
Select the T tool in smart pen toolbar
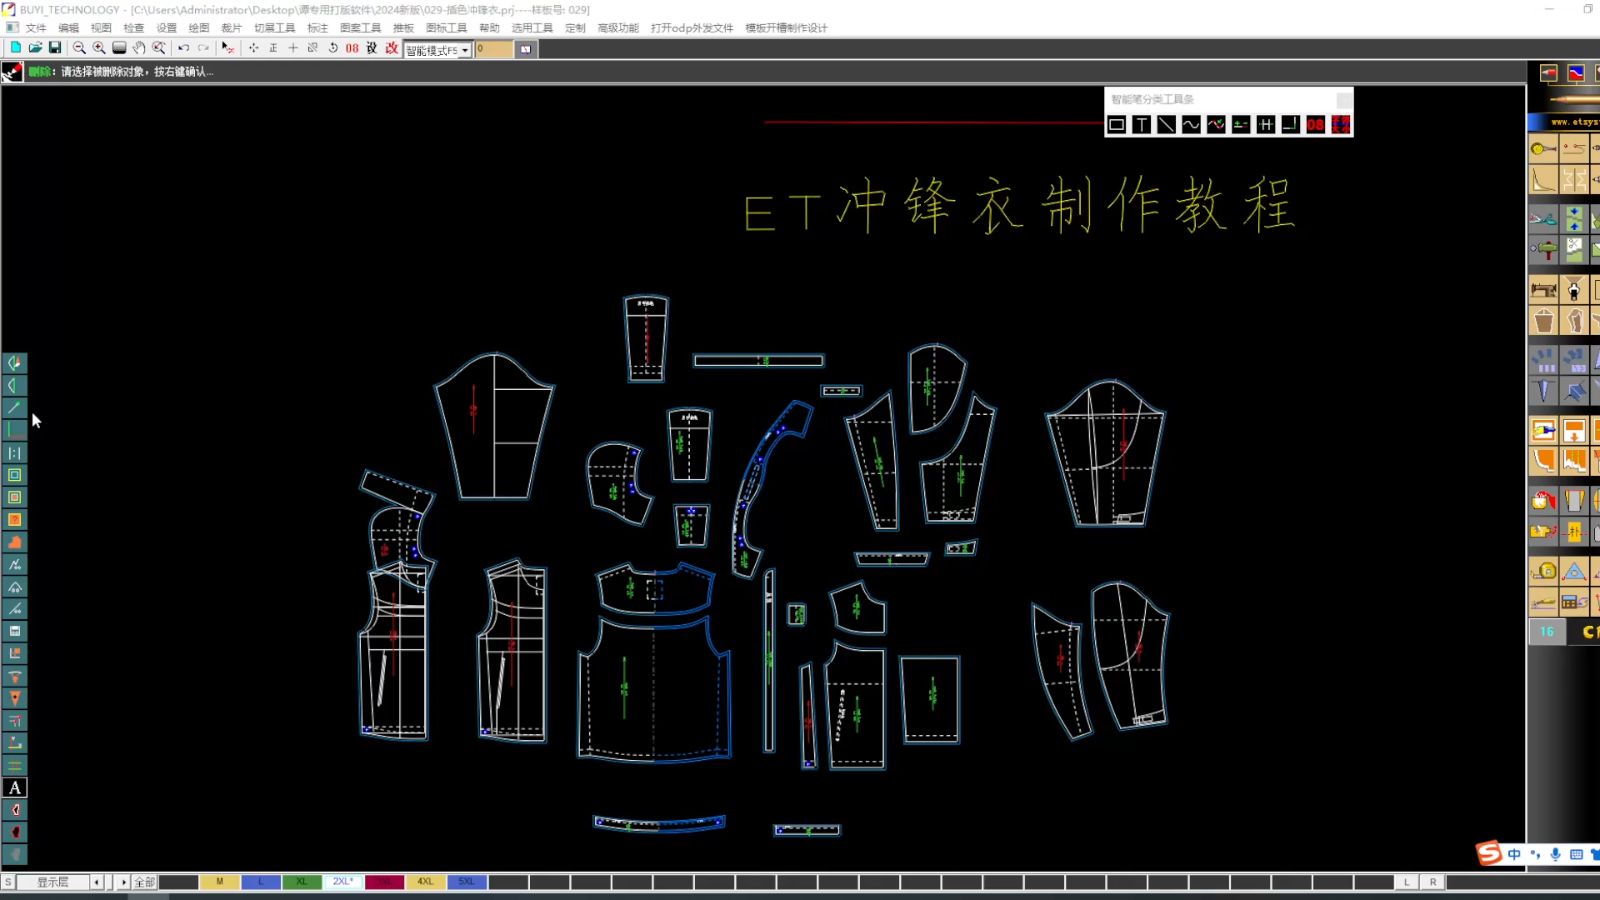point(1142,124)
